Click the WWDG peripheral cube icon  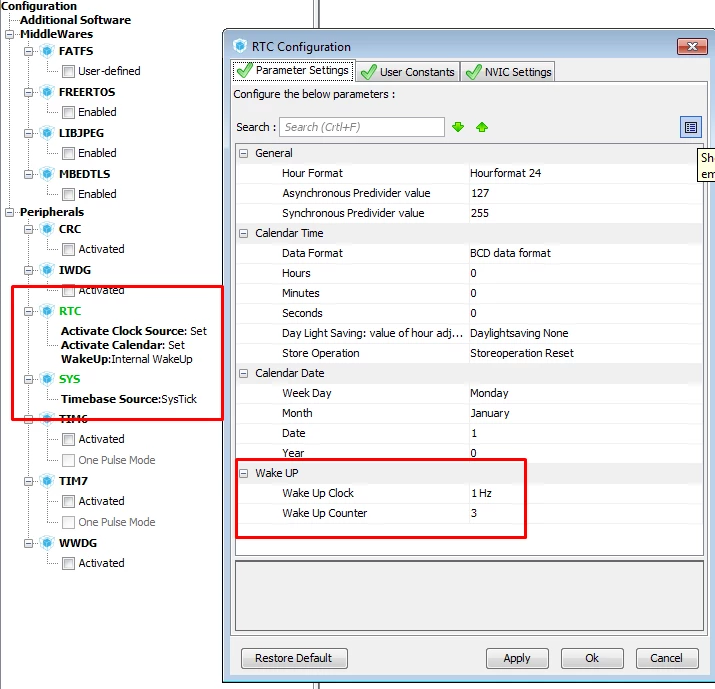pos(47,543)
